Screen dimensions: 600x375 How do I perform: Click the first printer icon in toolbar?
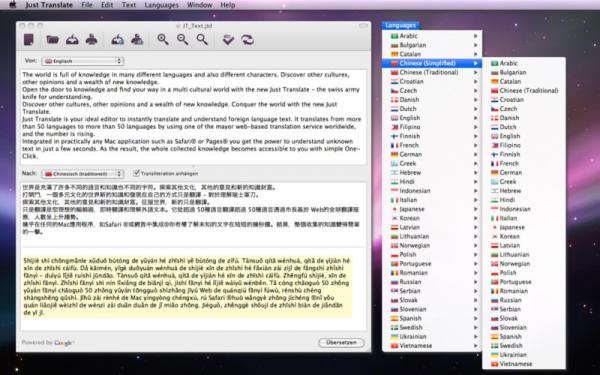click(91, 39)
